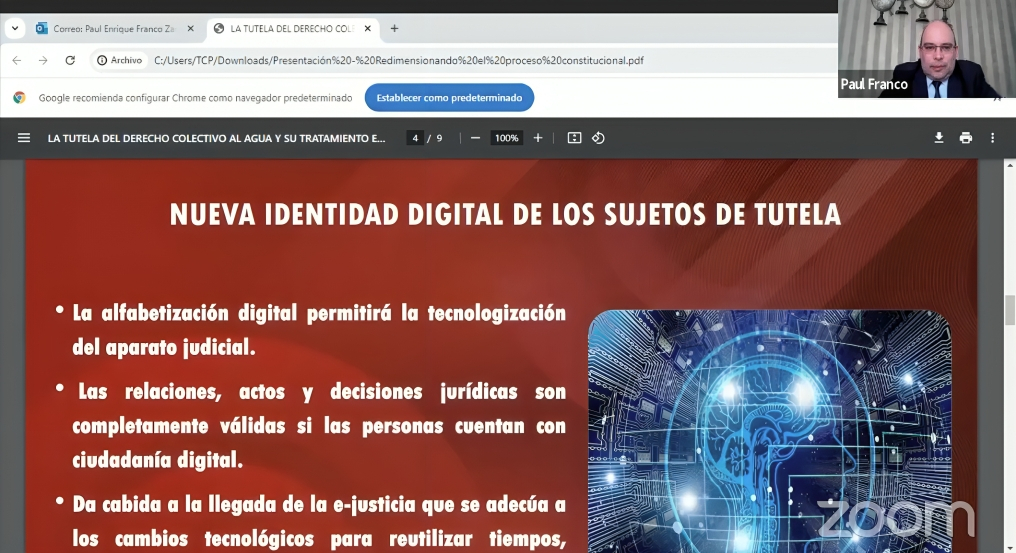Image resolution: width=1016 pixels, height=553 pixels.
Task: Switch to the Correo: Paul Enrique Franco tab
Action: click(x=112, y=29)
